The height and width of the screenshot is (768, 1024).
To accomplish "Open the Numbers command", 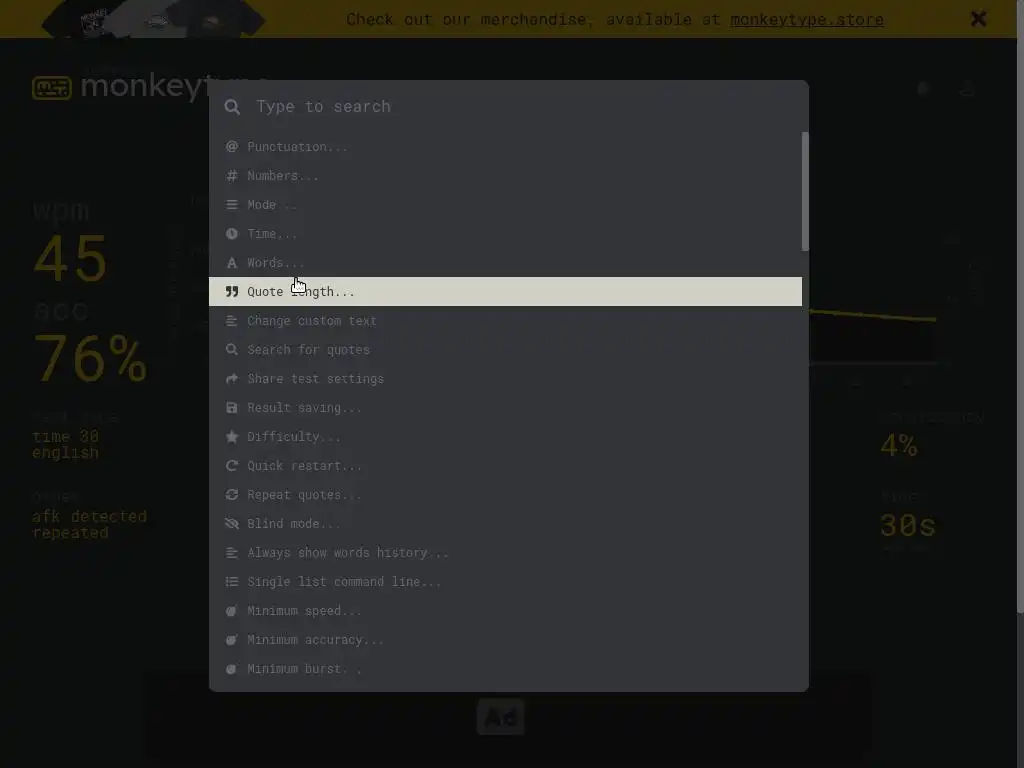I will point(505,176).
